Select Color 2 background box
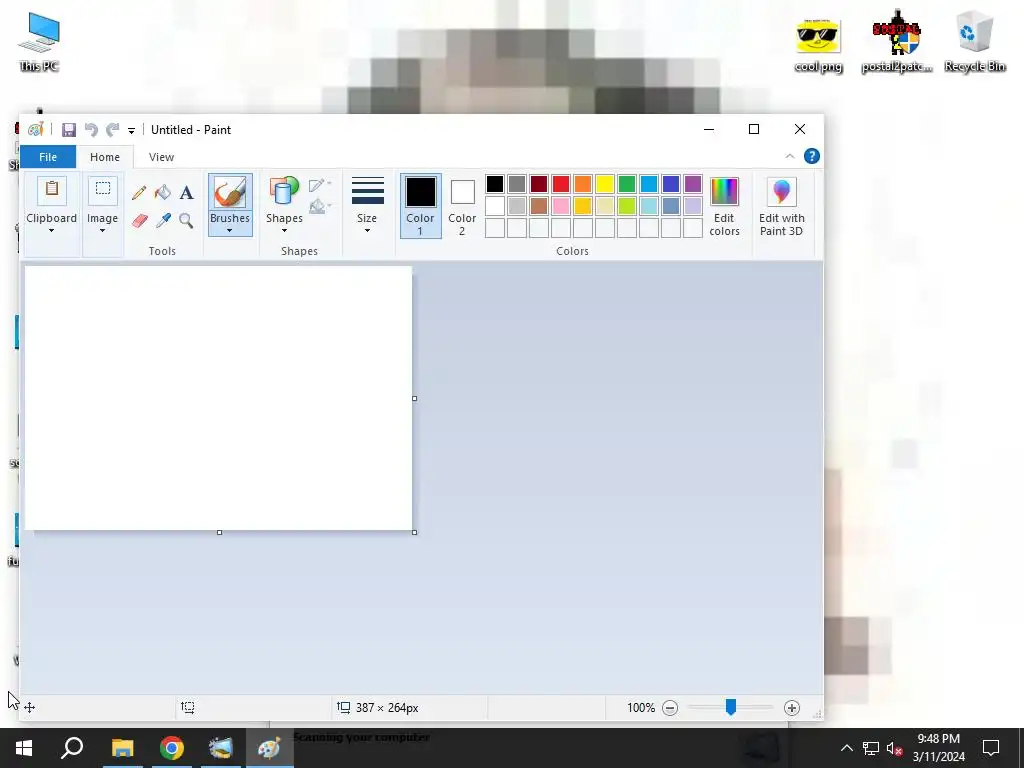 462,206
